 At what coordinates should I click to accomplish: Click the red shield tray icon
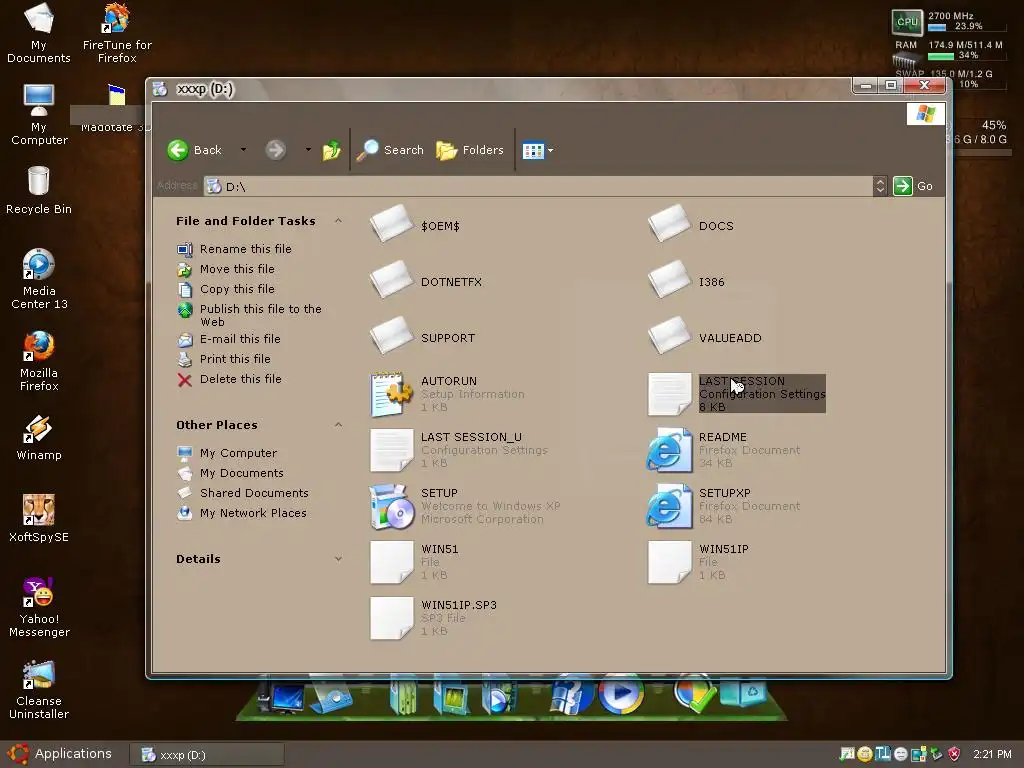pos(954,754)
